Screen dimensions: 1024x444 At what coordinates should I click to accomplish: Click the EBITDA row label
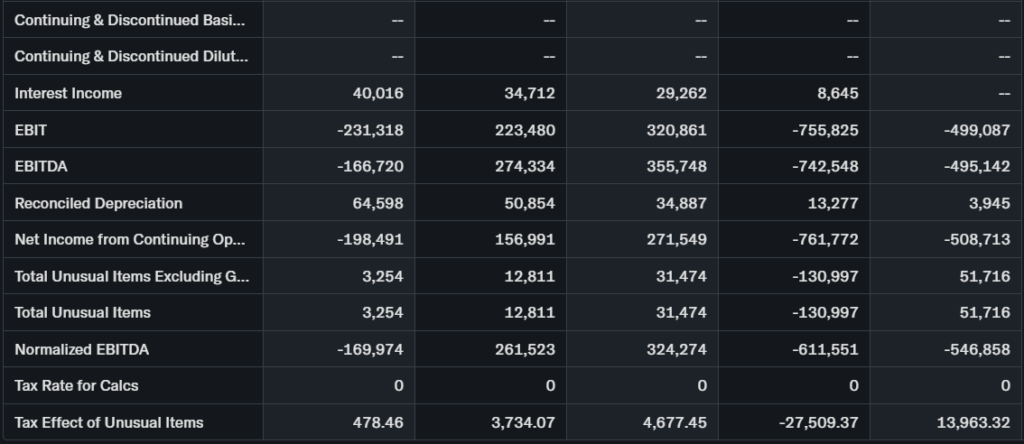[x=41, y=166]
